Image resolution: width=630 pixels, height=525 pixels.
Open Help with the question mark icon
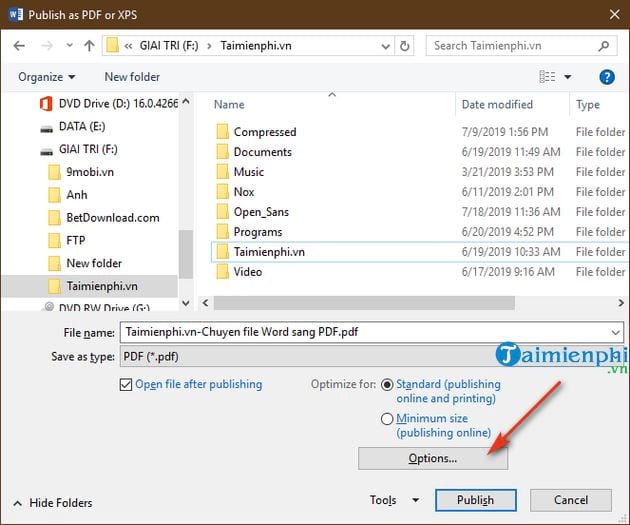click(x=607, y=77)
